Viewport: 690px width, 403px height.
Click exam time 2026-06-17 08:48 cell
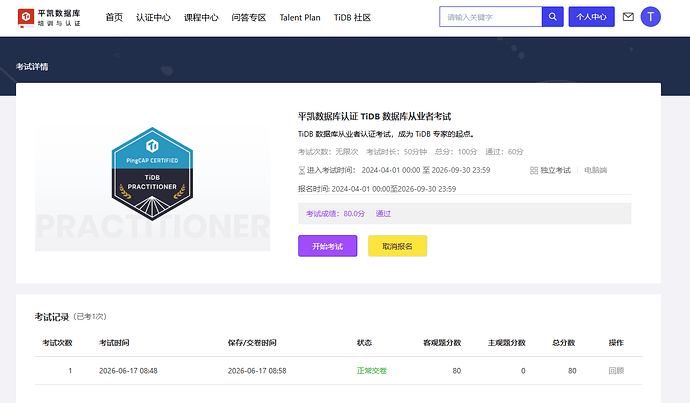[128, 371]
